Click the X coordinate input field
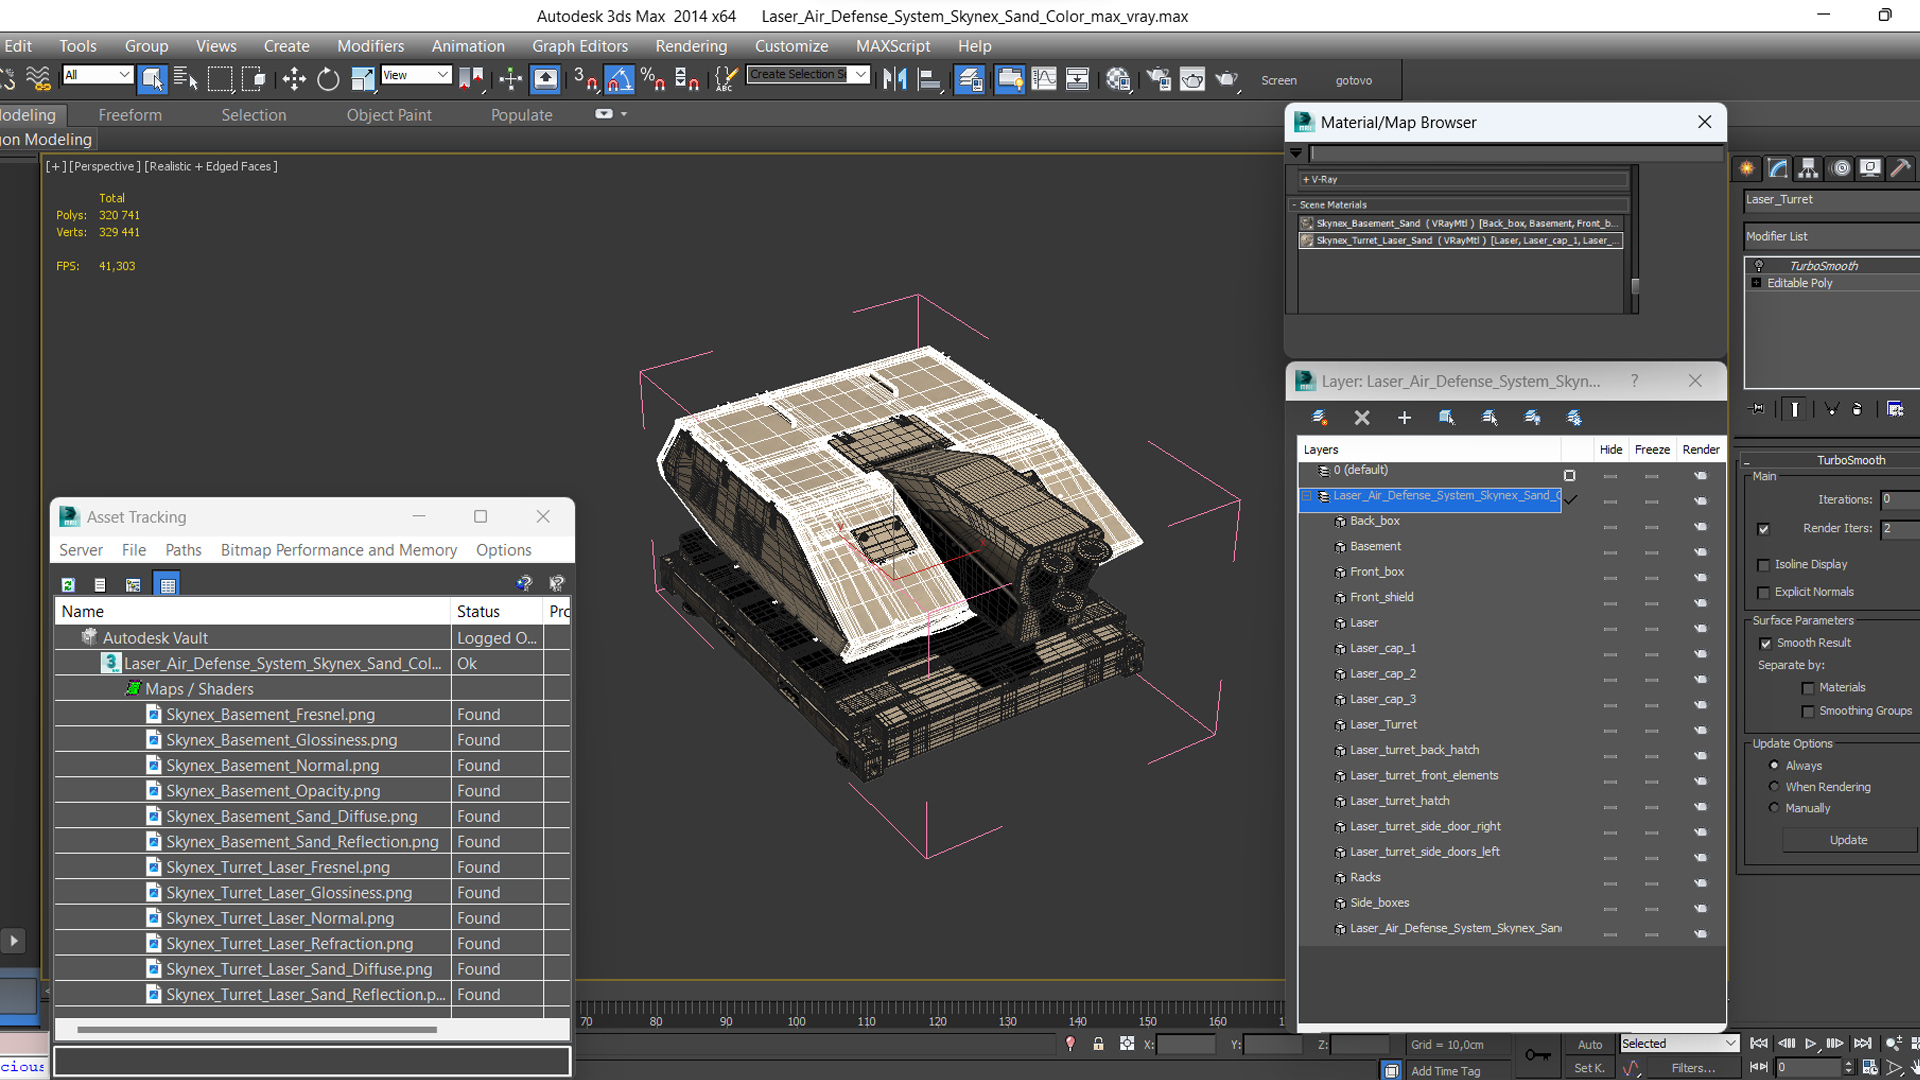Viewport: 1920px width, 1080px height. click(x=1186, y=1044)
